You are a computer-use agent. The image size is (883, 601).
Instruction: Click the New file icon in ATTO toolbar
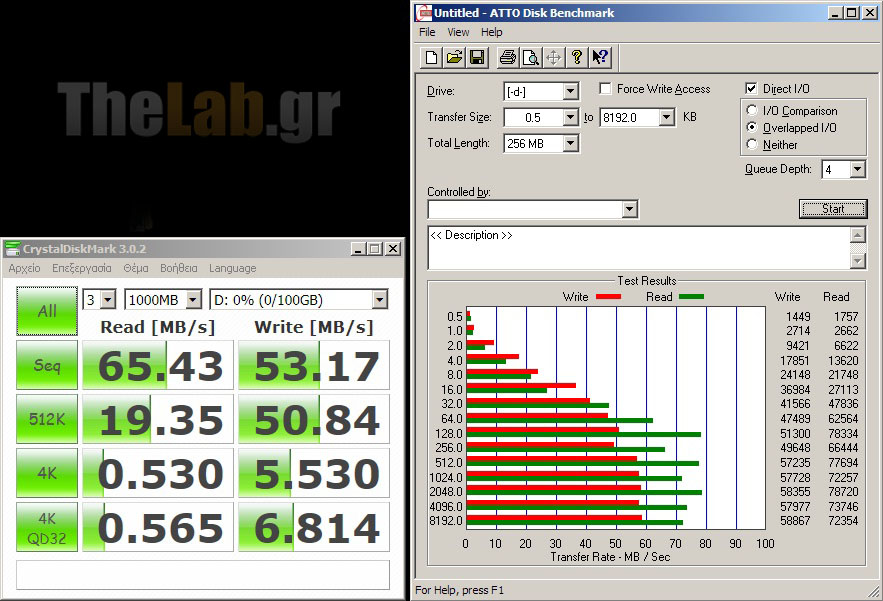tap(431, 57)
